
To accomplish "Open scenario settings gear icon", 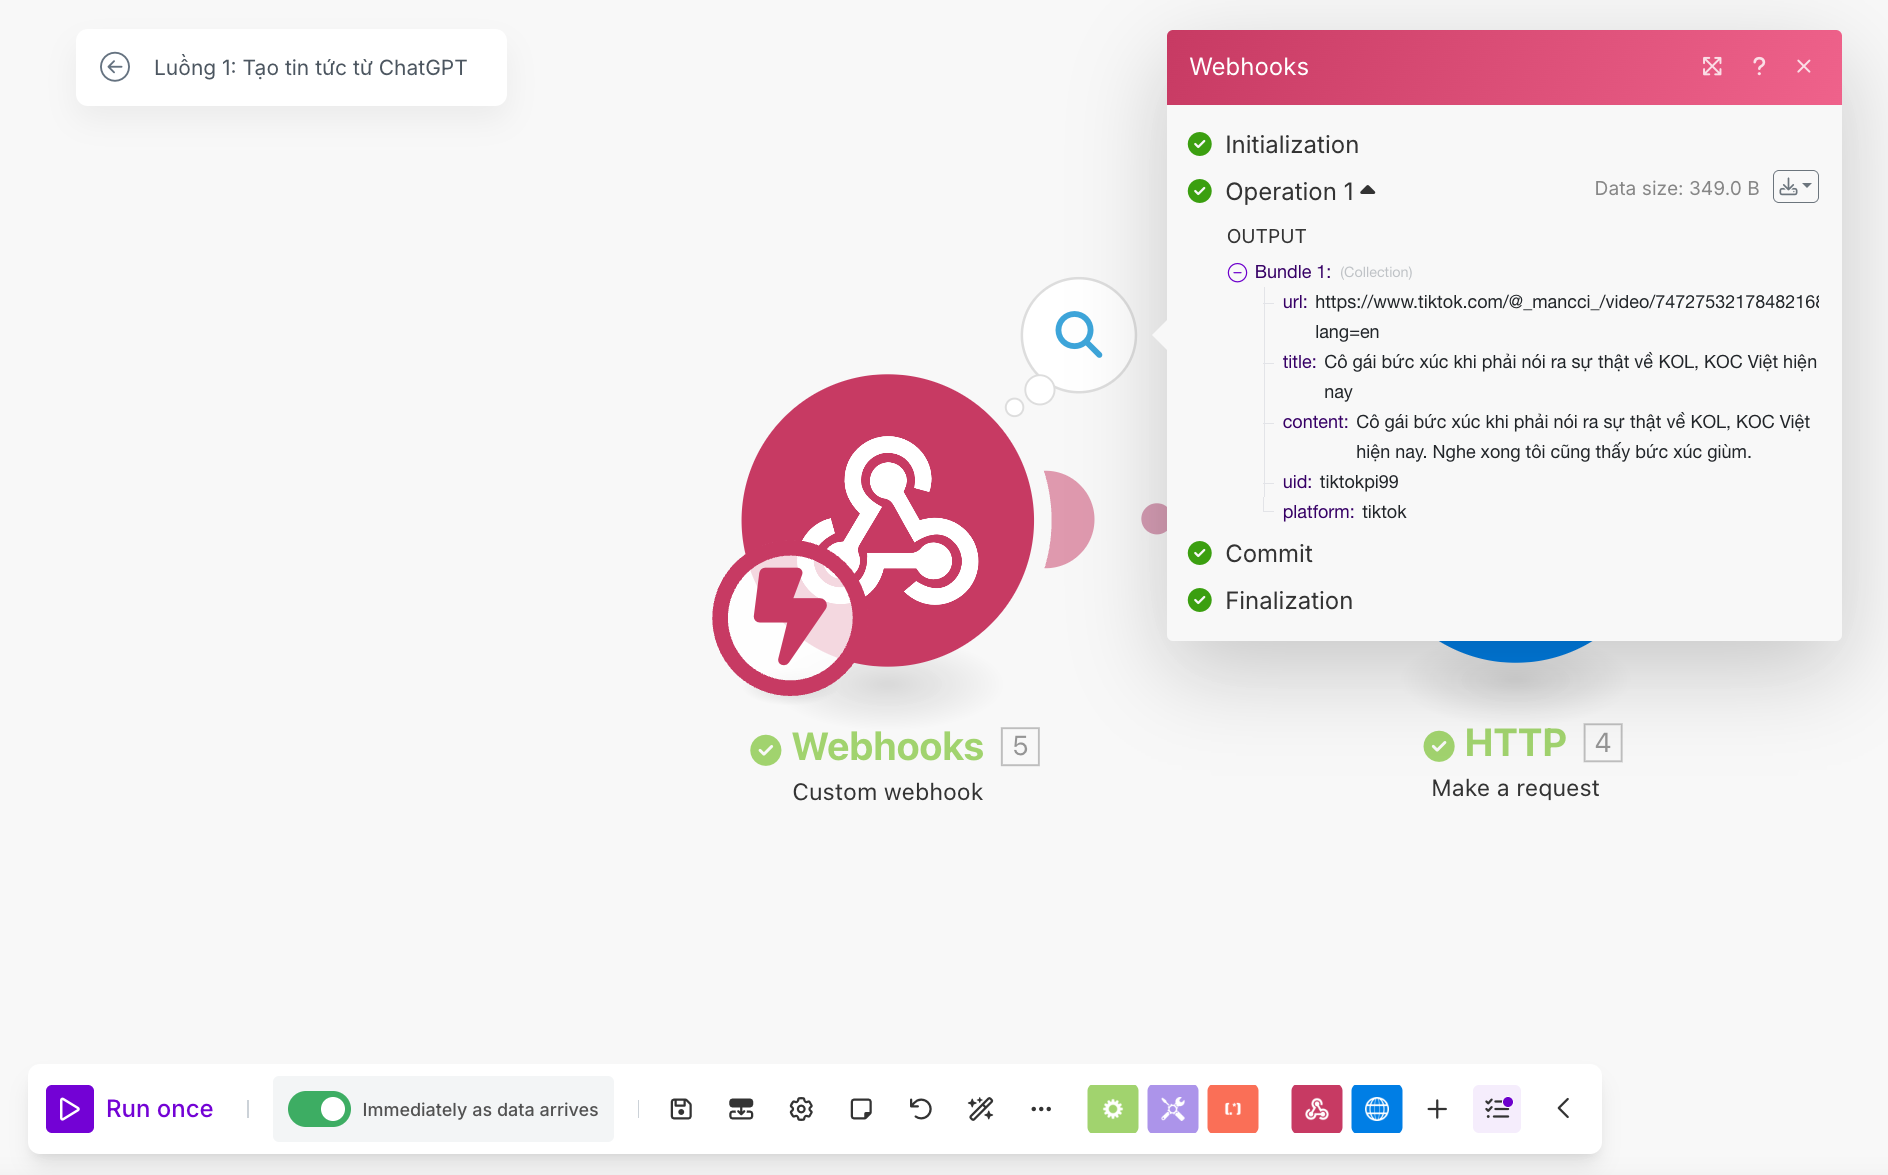I will [x=801, y=1109].
